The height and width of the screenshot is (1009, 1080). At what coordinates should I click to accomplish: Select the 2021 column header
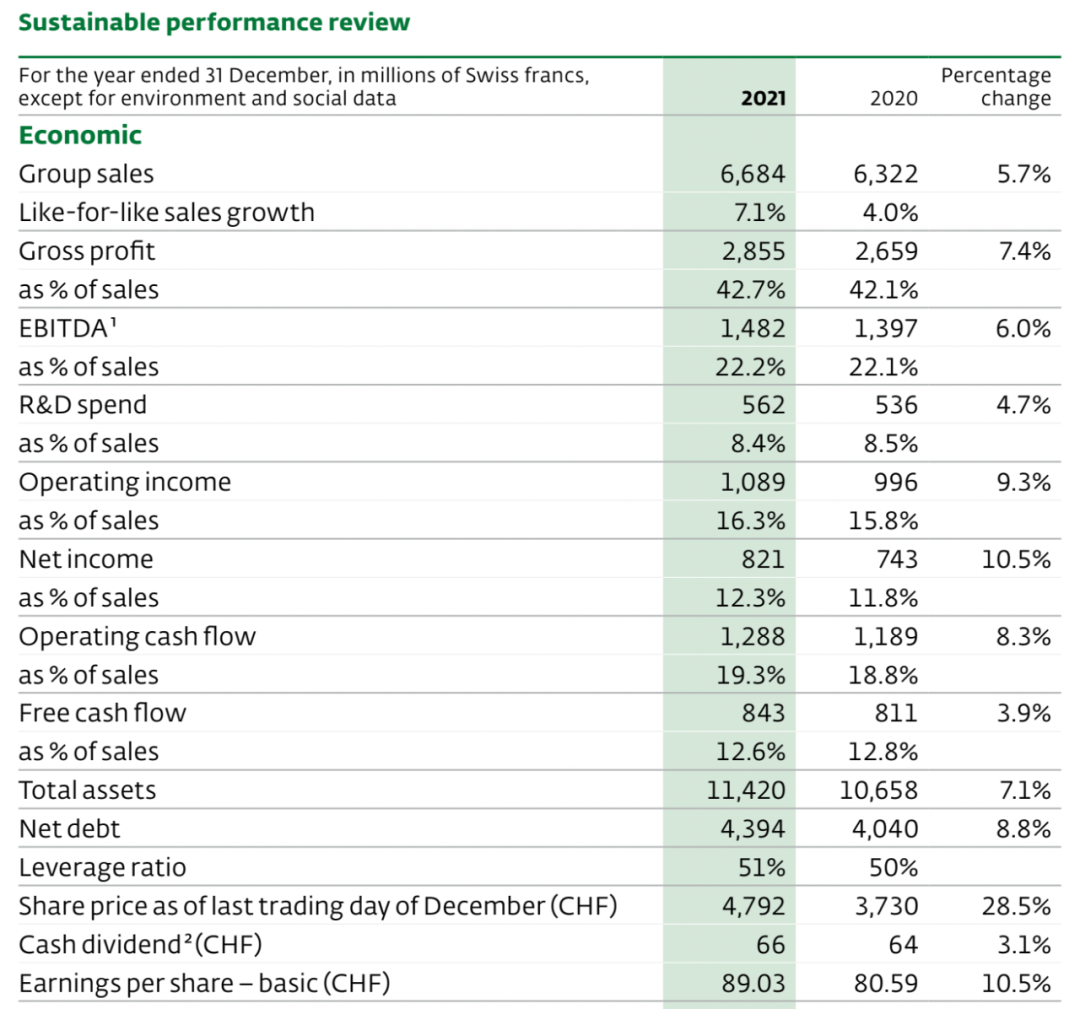coord(763,98)
